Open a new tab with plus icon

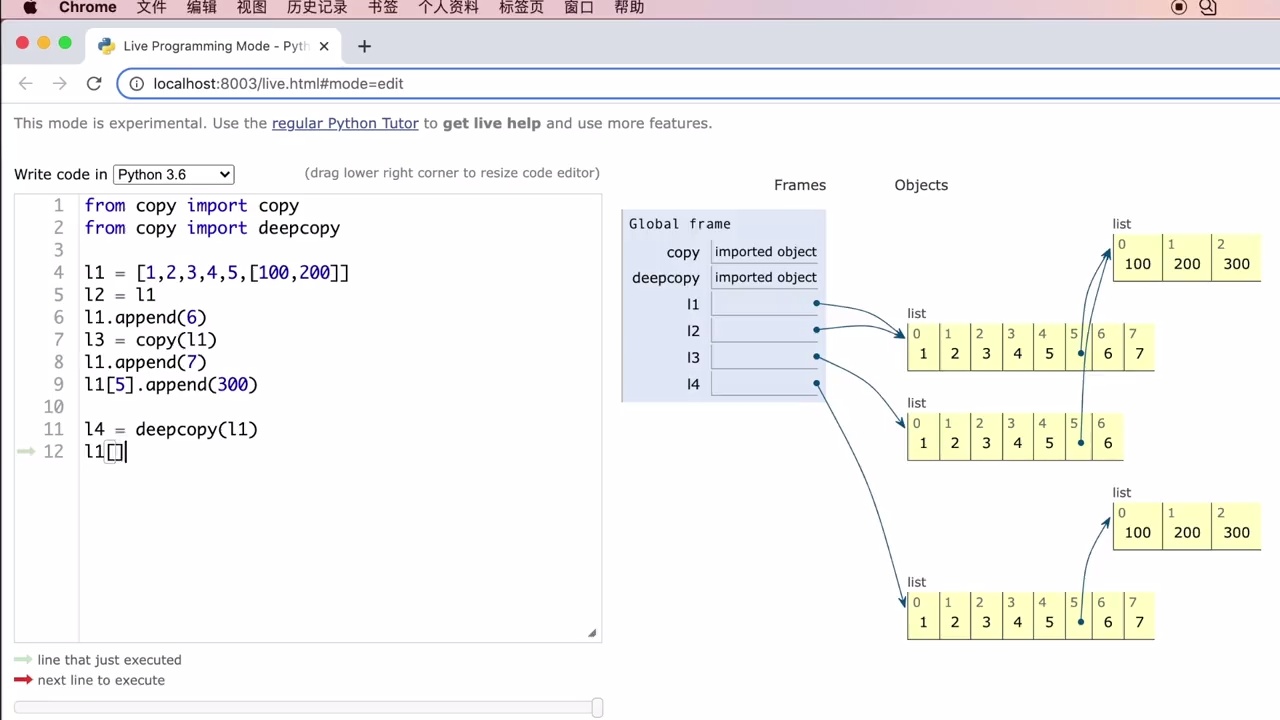[364, 46]
